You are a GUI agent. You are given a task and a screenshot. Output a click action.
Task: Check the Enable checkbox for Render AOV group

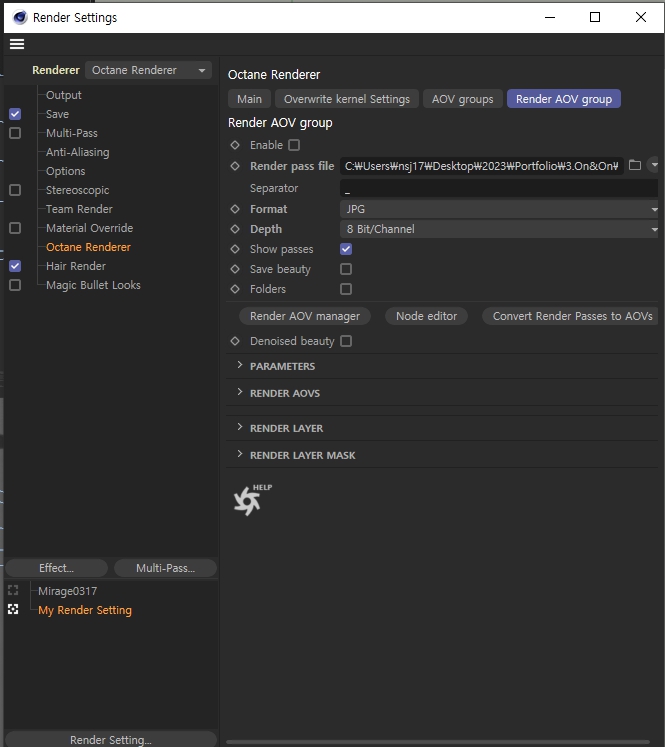click(x=294, y=145)
